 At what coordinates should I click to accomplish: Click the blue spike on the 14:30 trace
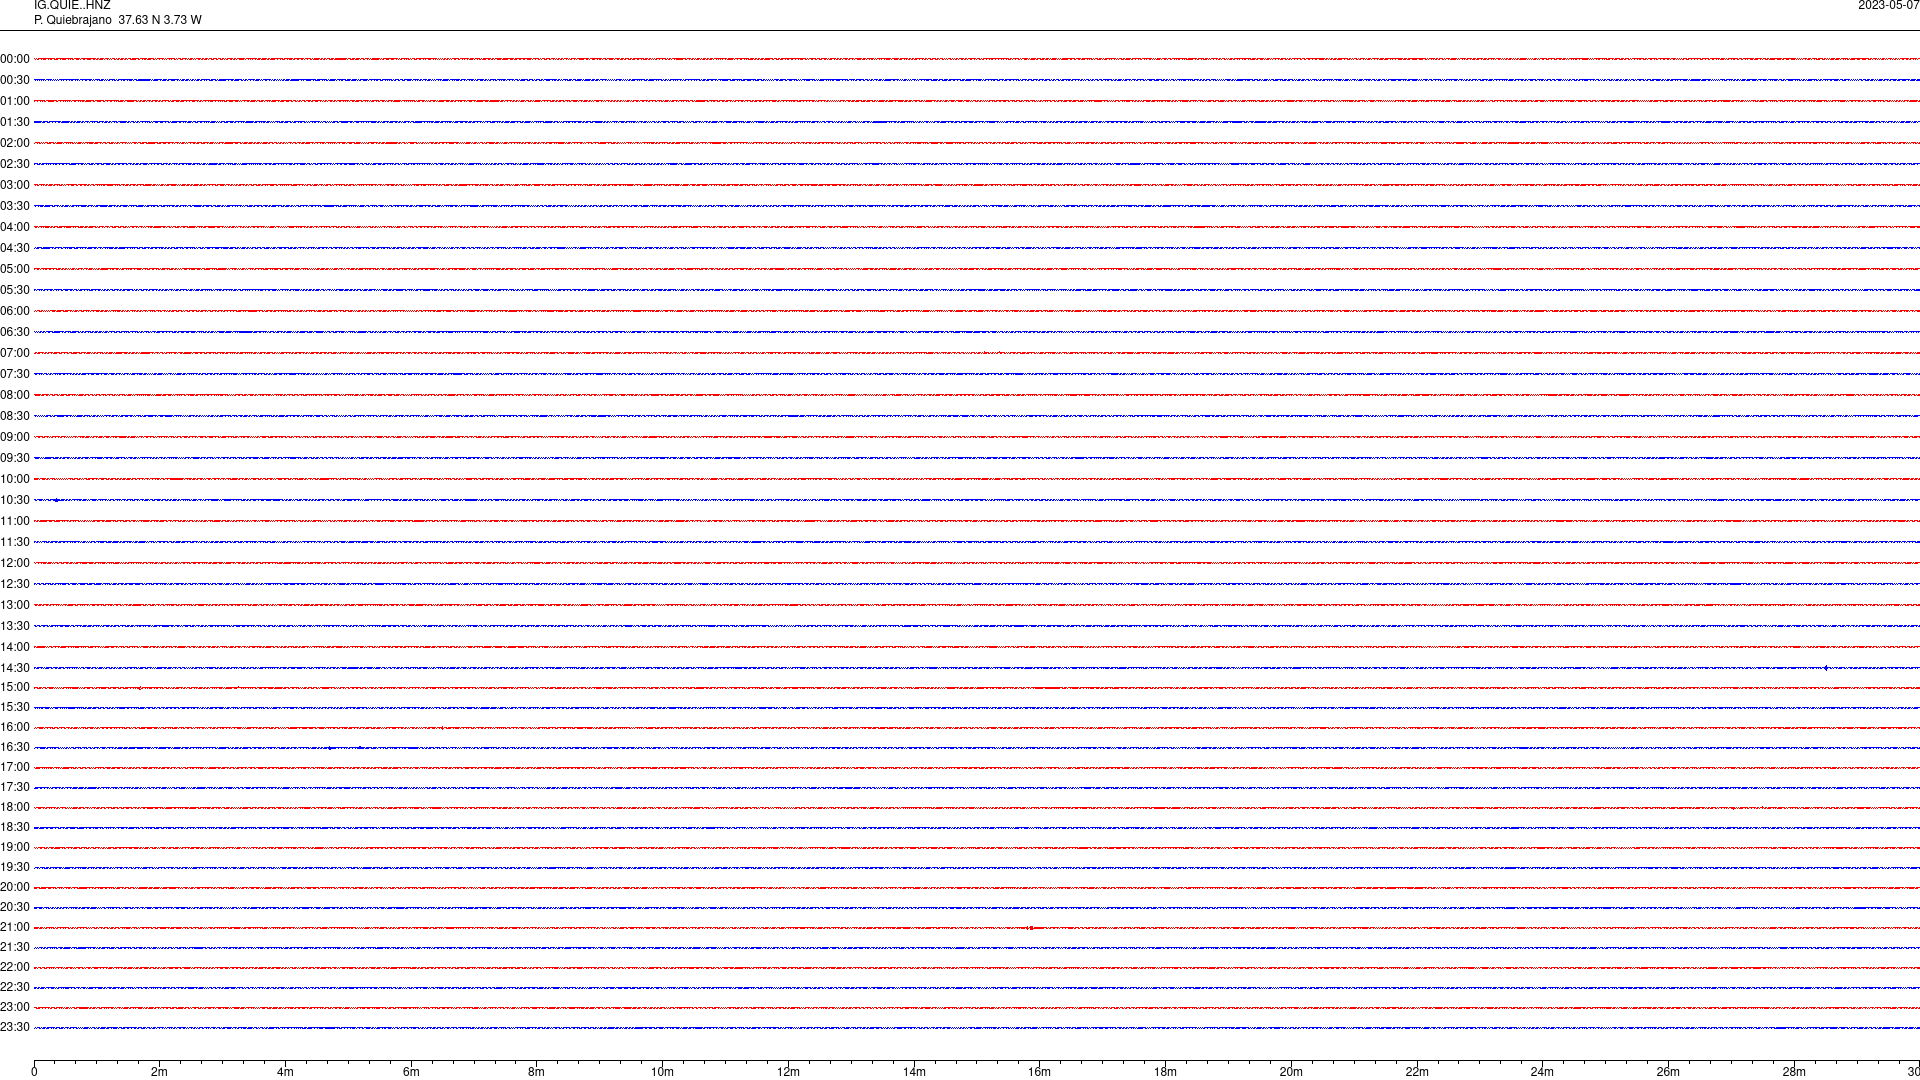click(1826, 668)
